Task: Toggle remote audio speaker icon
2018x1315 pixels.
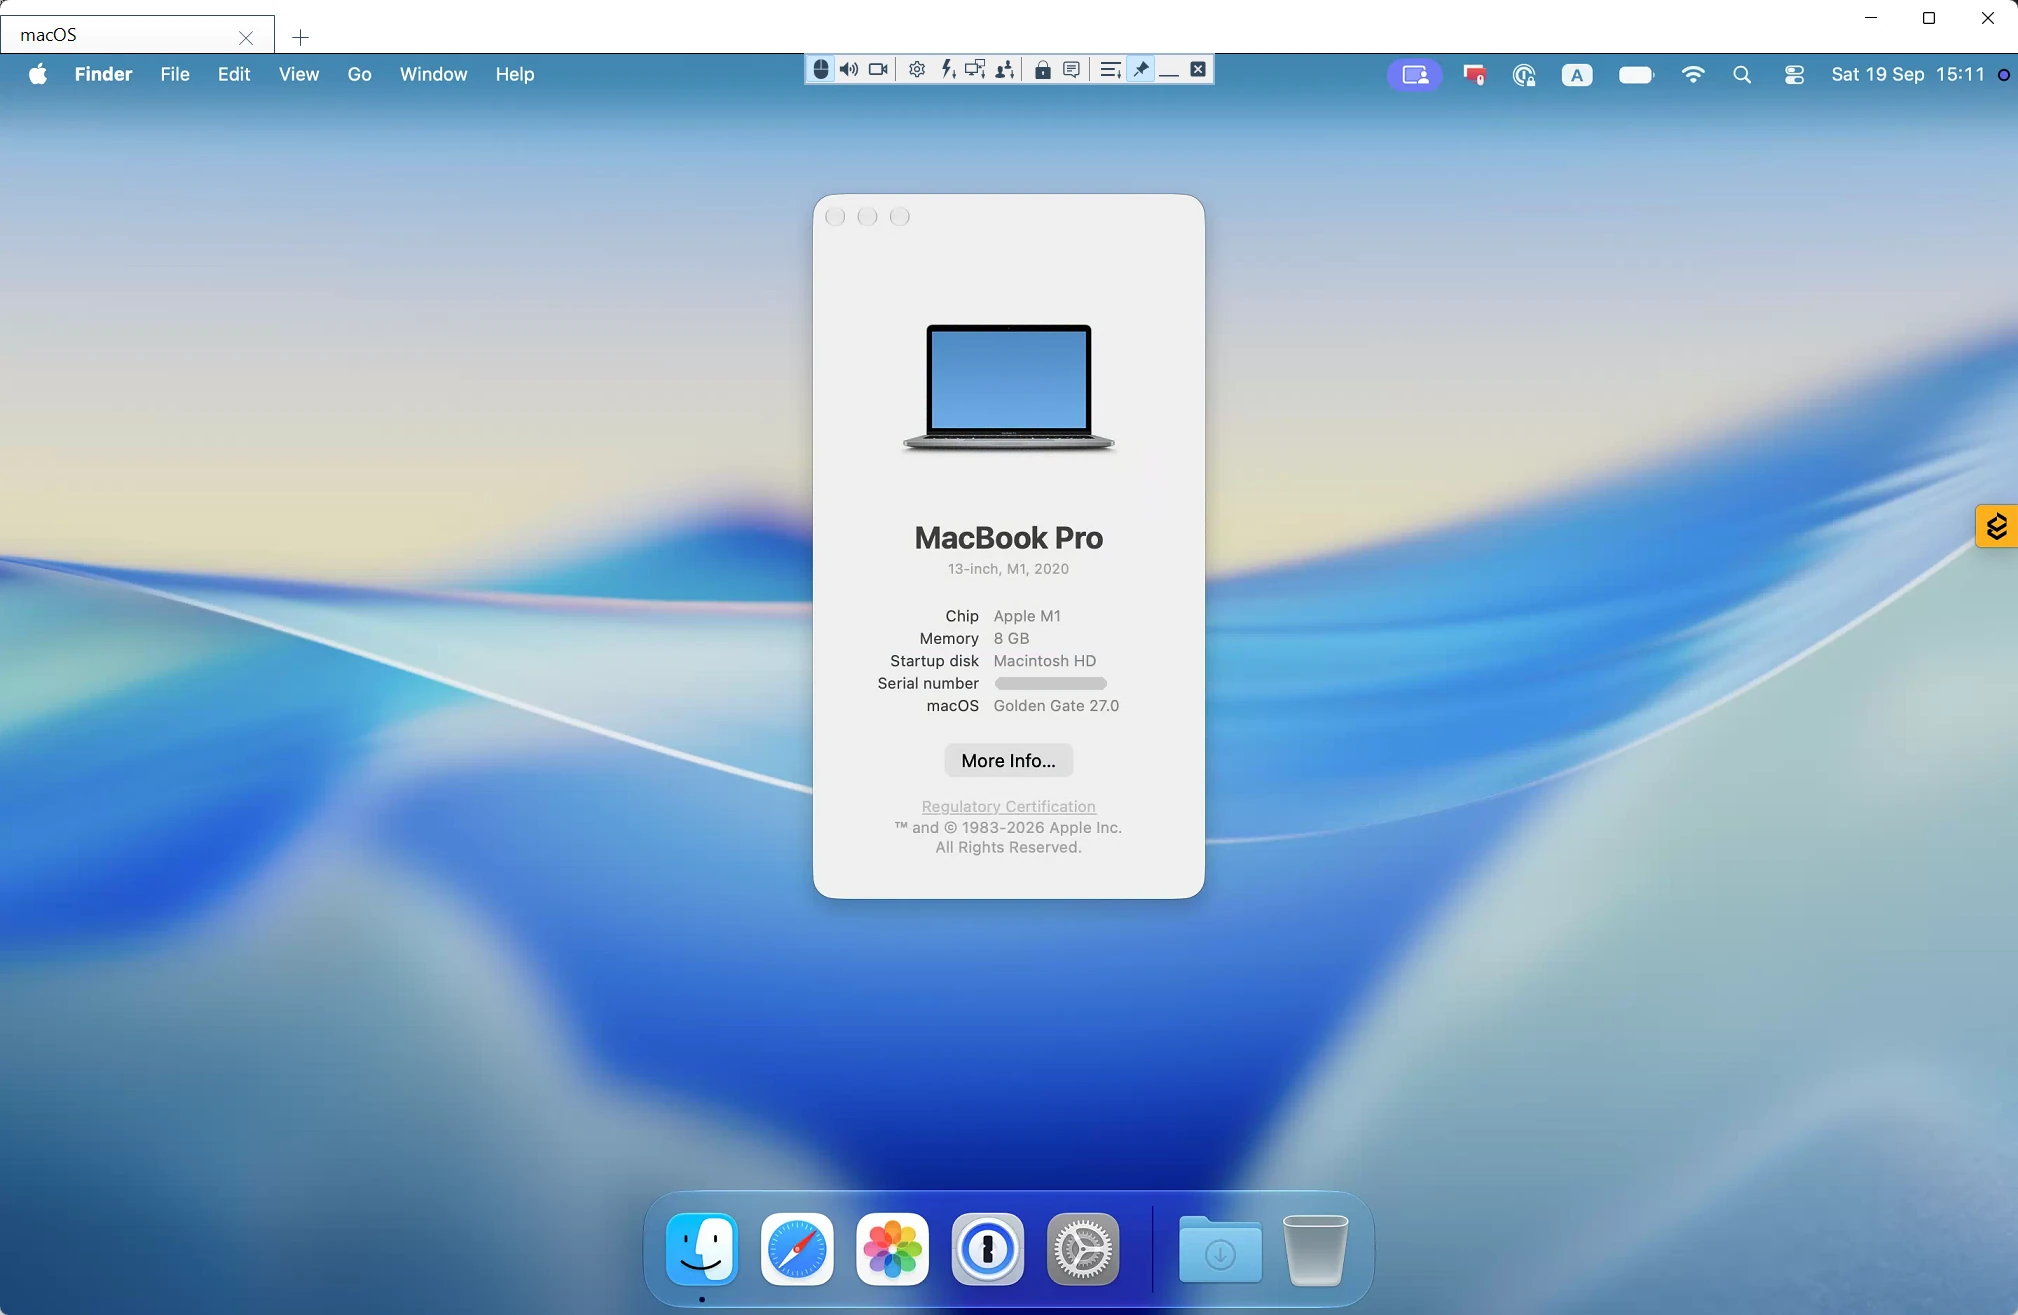Action: click(849, 69)
